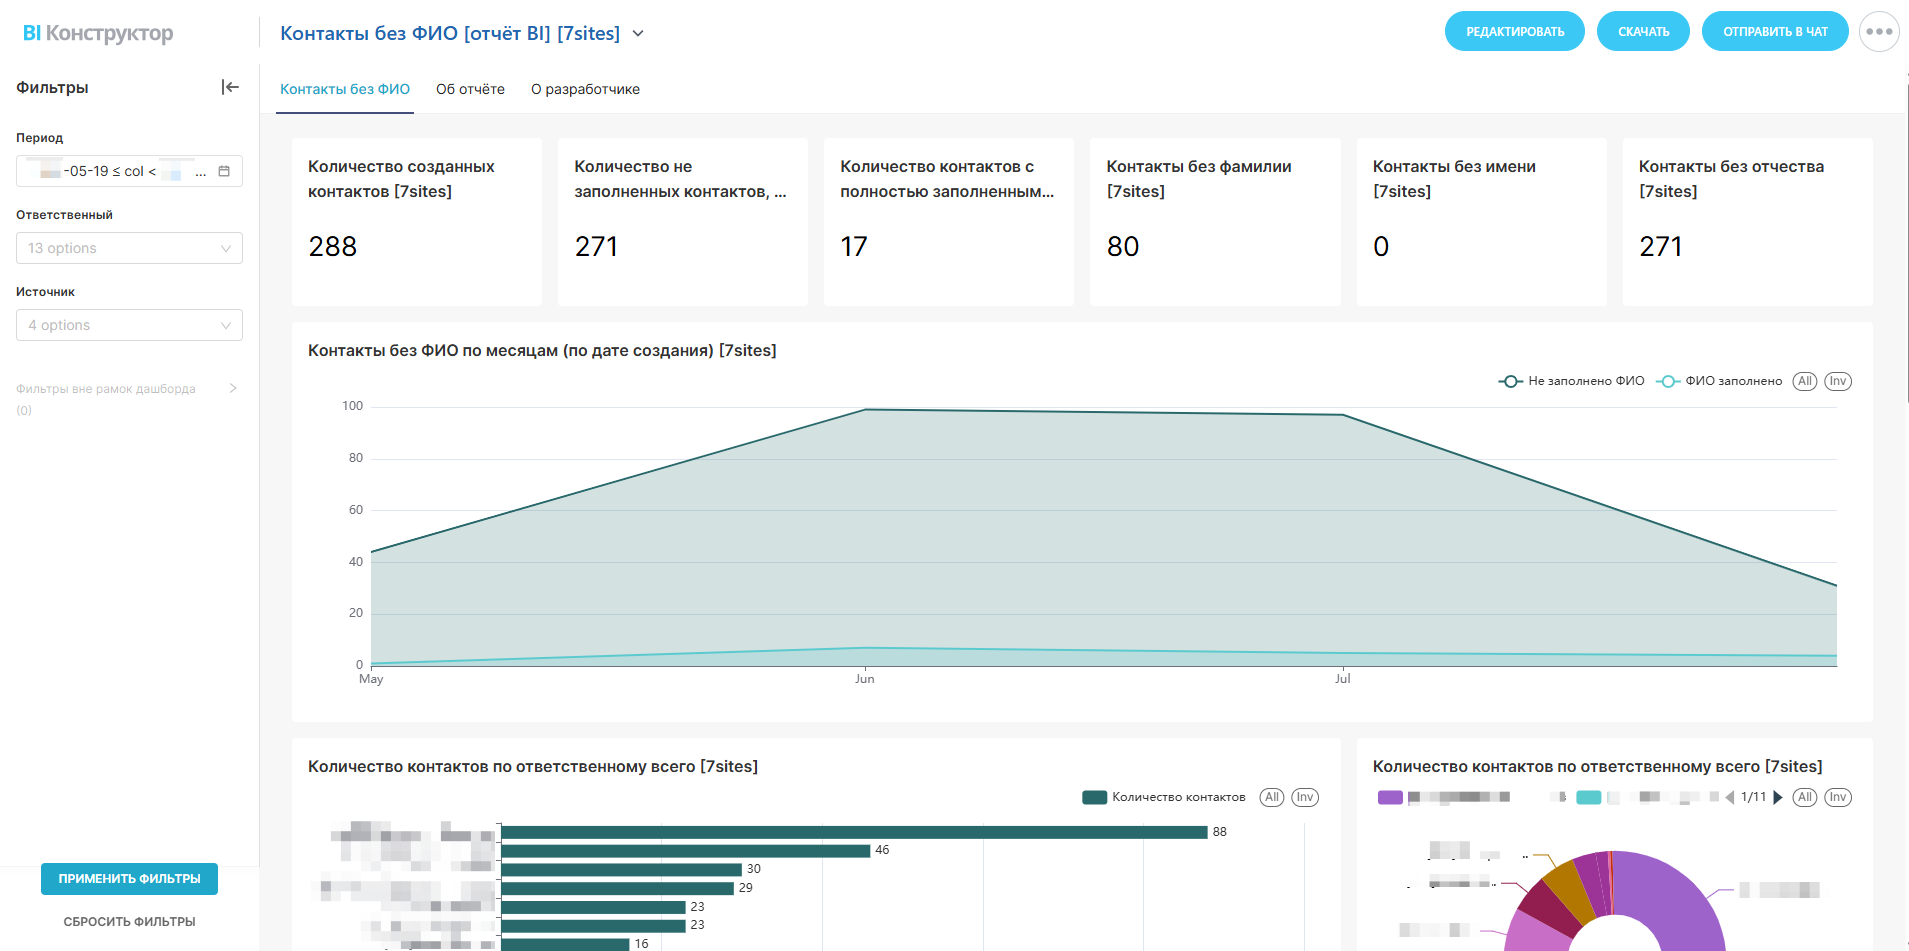The width and height of the screenshot is (1909, 951).
Task: Toggle 'ФИО заполнено' series in legend
Action: click(1720, 381)
